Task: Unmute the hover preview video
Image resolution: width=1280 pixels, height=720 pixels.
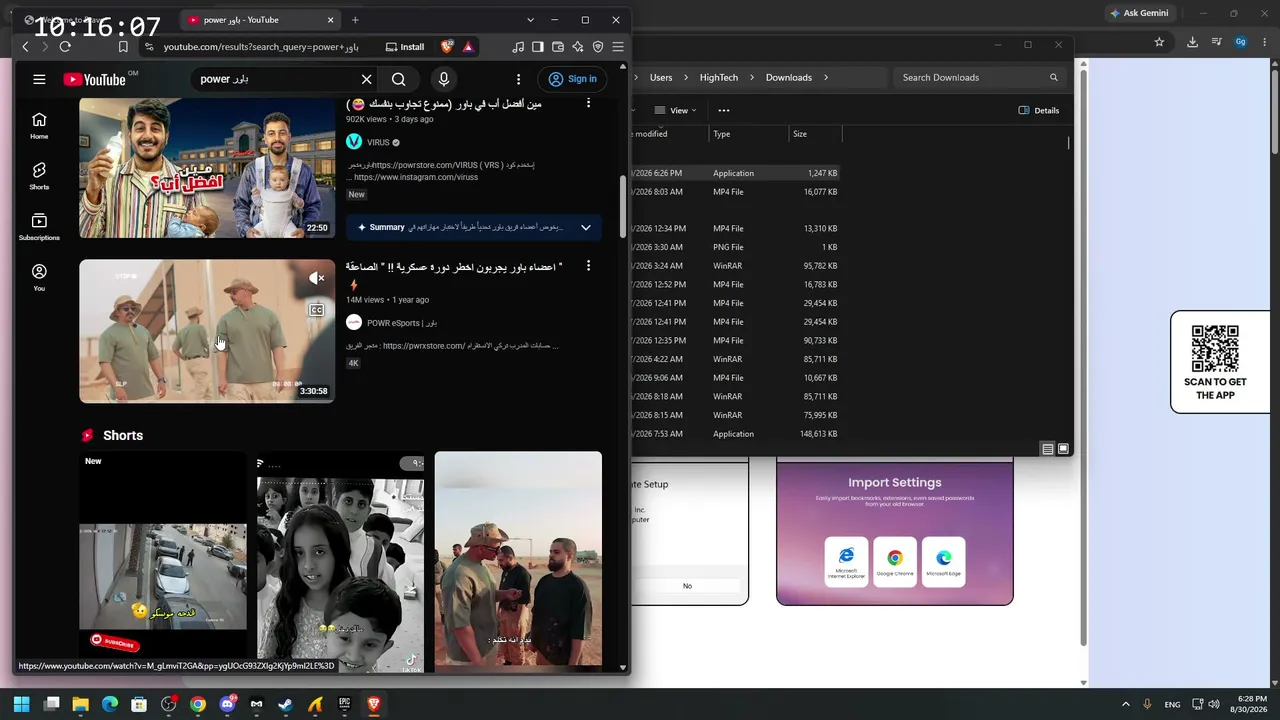Action: click(316, 278)
